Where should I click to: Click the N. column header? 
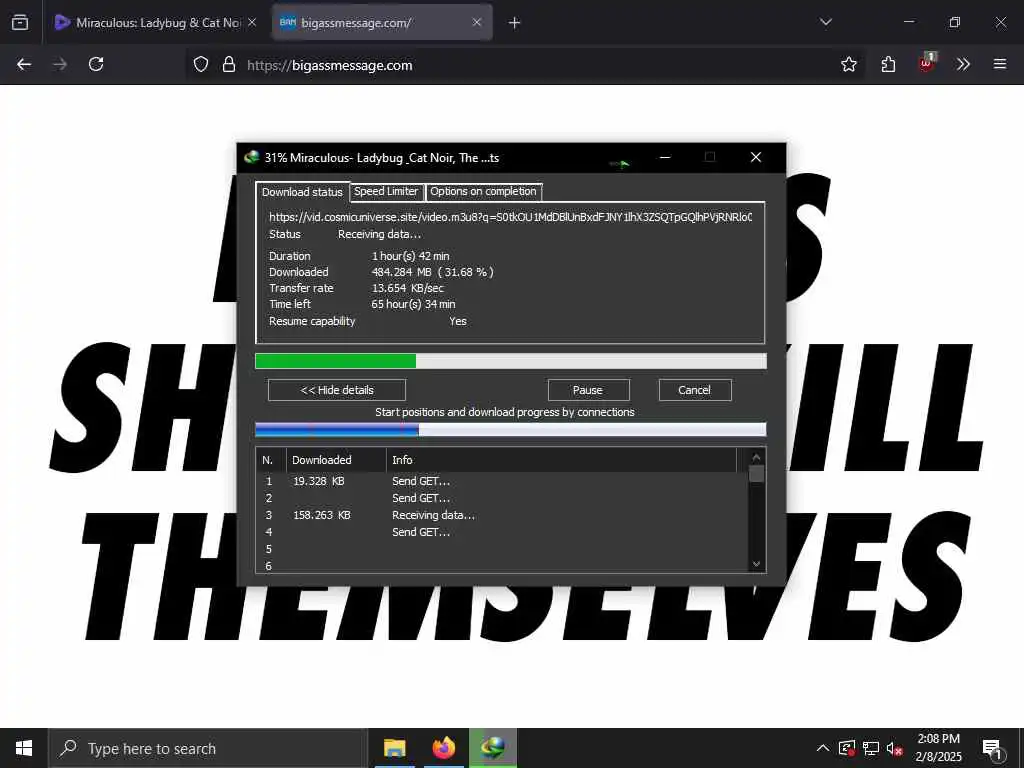[x=271, y=460]
